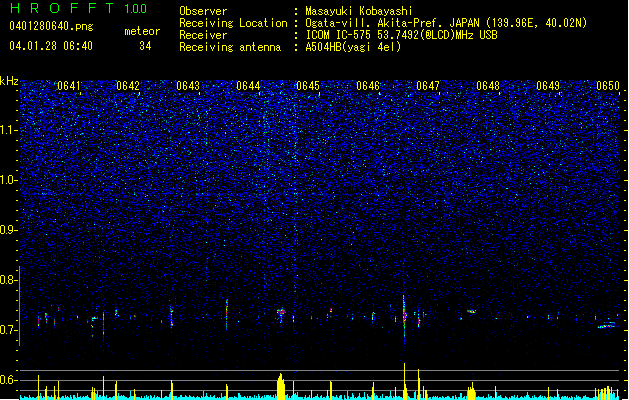Click the Ogata-vill. Akita-Pref. JAPAN location text
Viewport: 629px width, 400px height.
(x=446, y=23)
